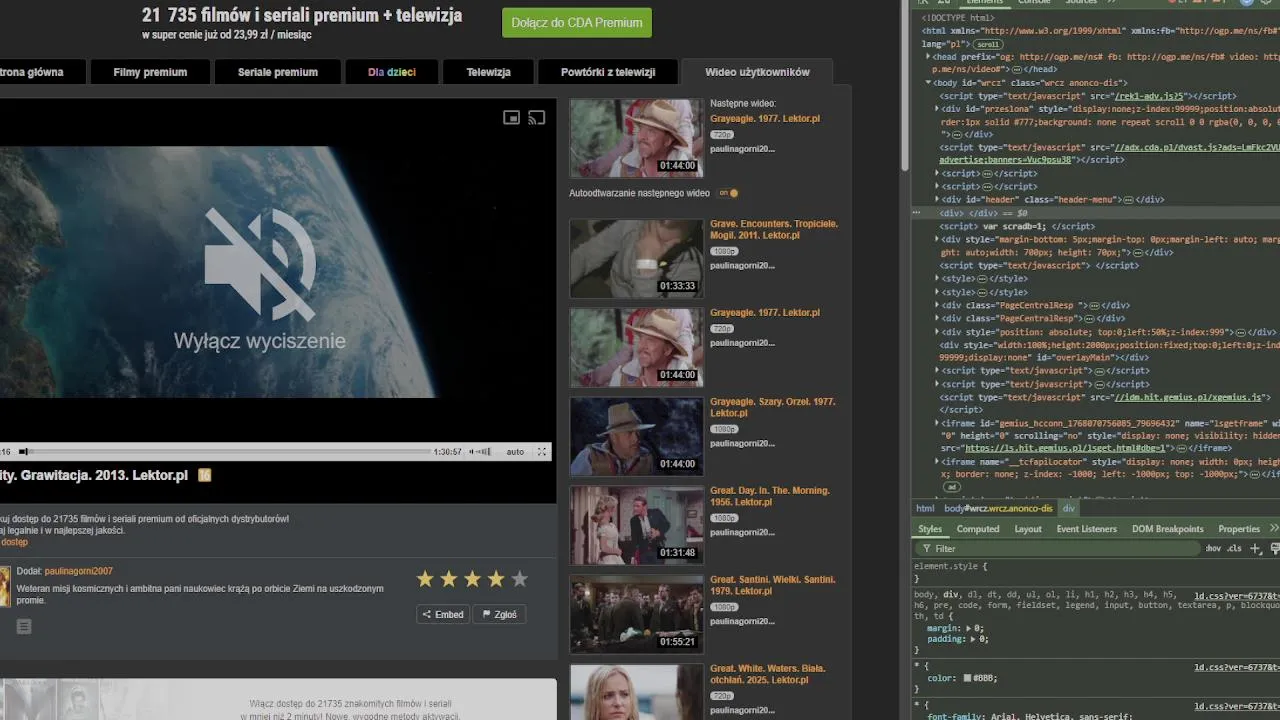Report the video with Zgłoś button
1280x720 pixels.
(x=500, y=614)
